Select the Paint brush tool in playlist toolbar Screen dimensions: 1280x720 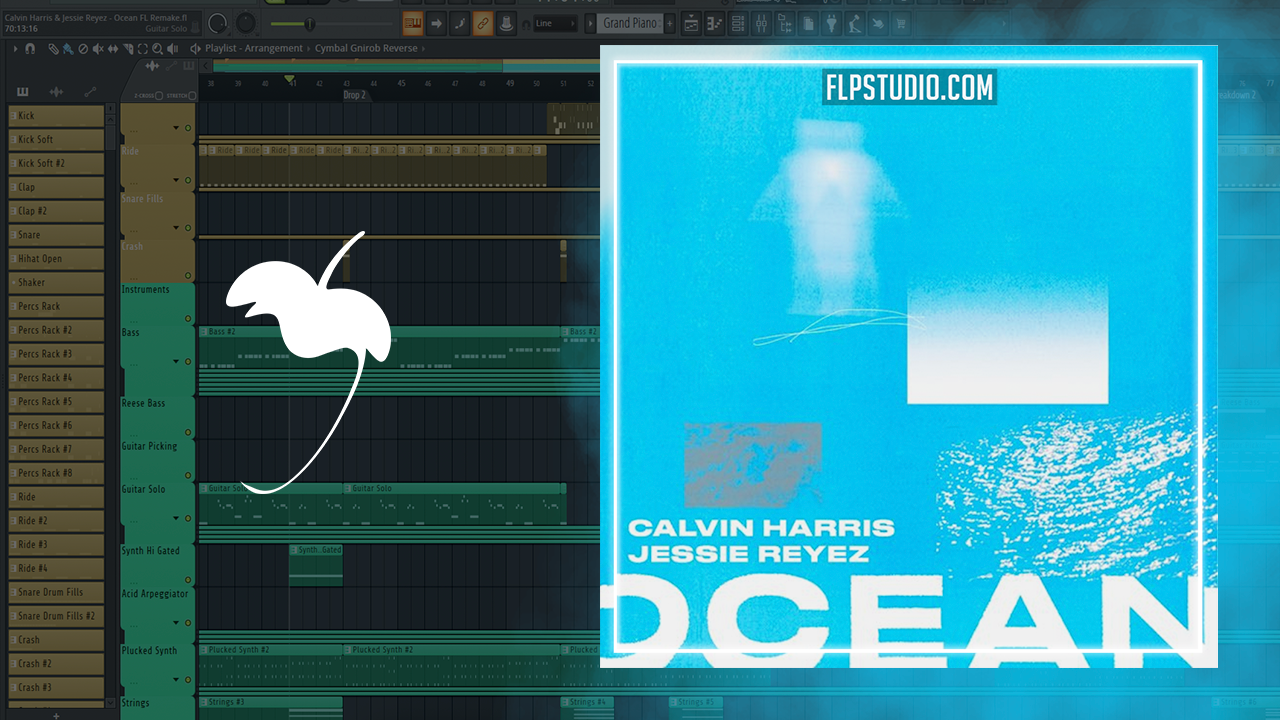point(67,48)
